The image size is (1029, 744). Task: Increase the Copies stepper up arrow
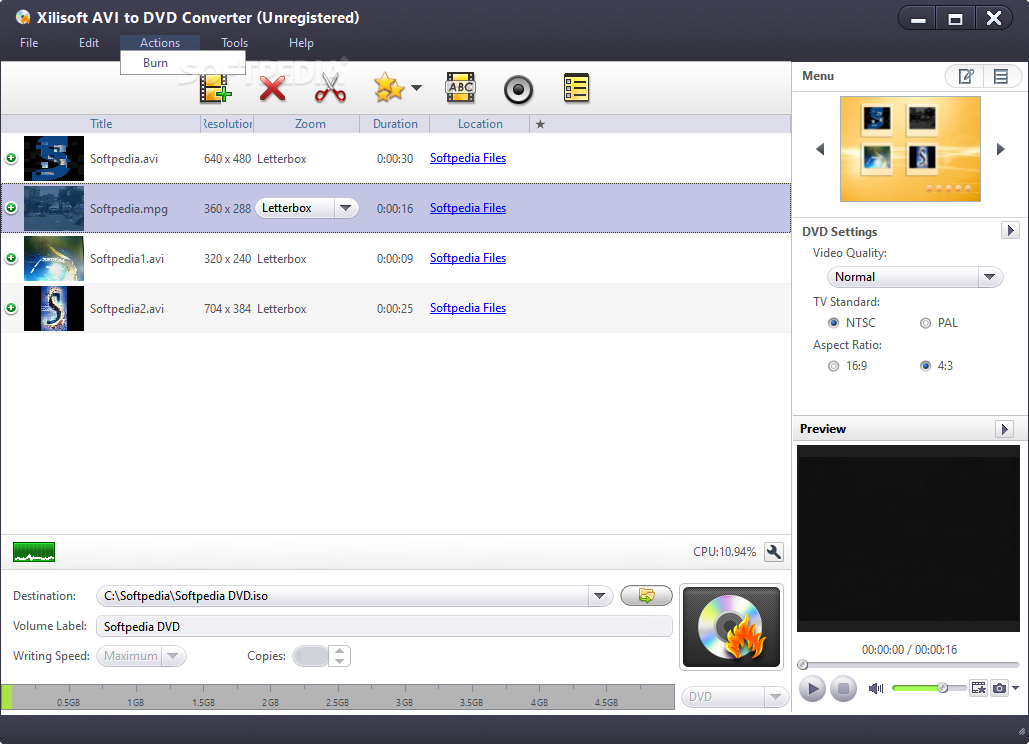coord(339,651)
